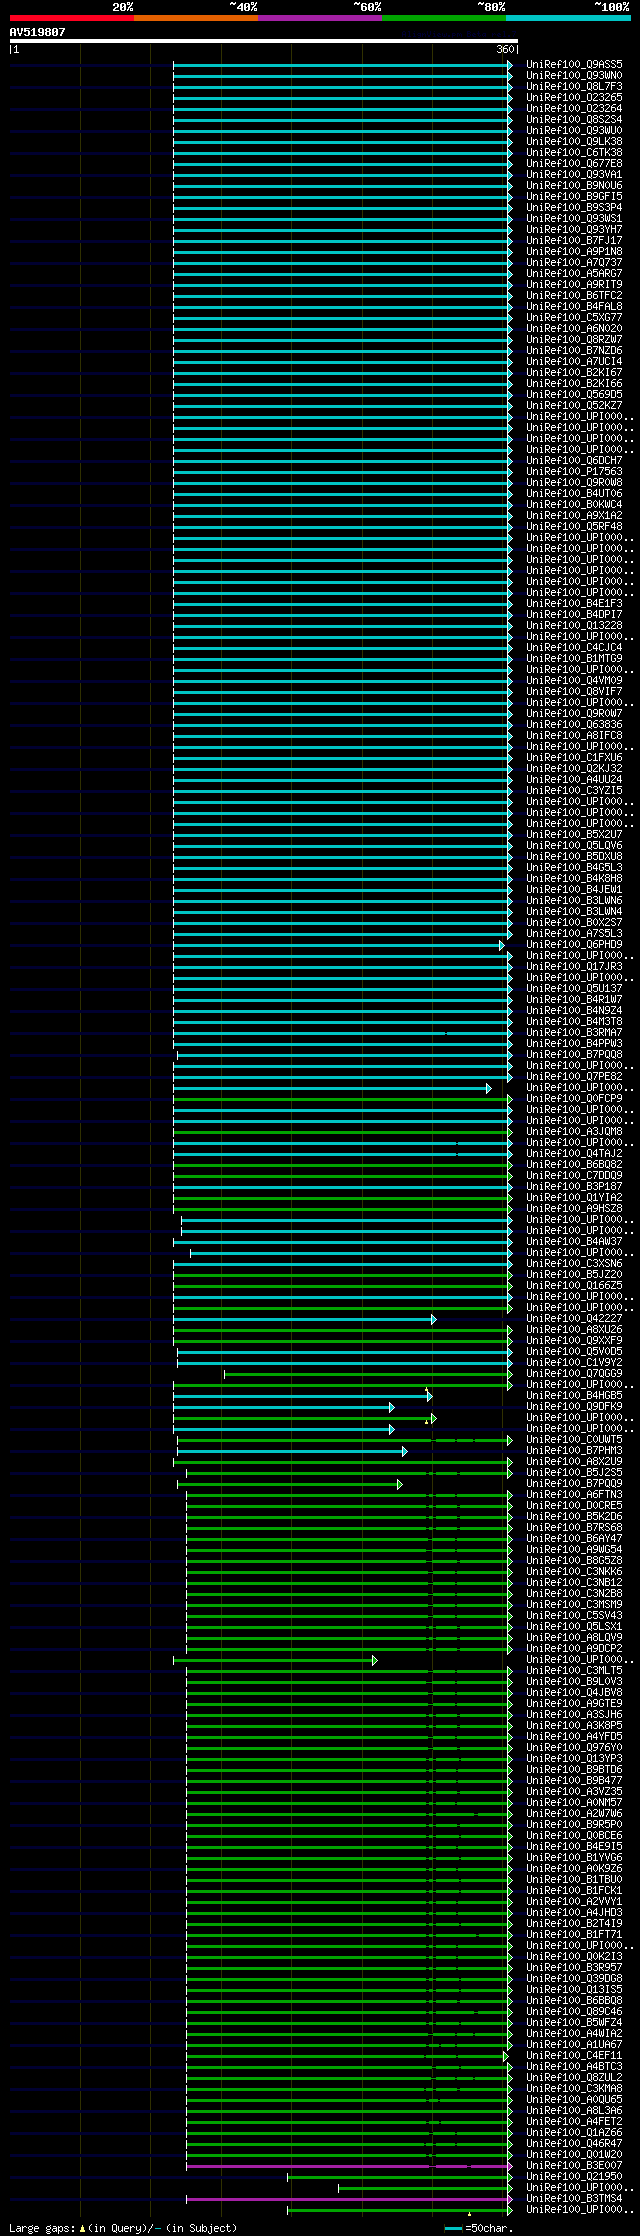Viewport: 640px width, 2236px height.
Task: Select the UniRef100_Q5U137 label
Action: pos(574,988)
